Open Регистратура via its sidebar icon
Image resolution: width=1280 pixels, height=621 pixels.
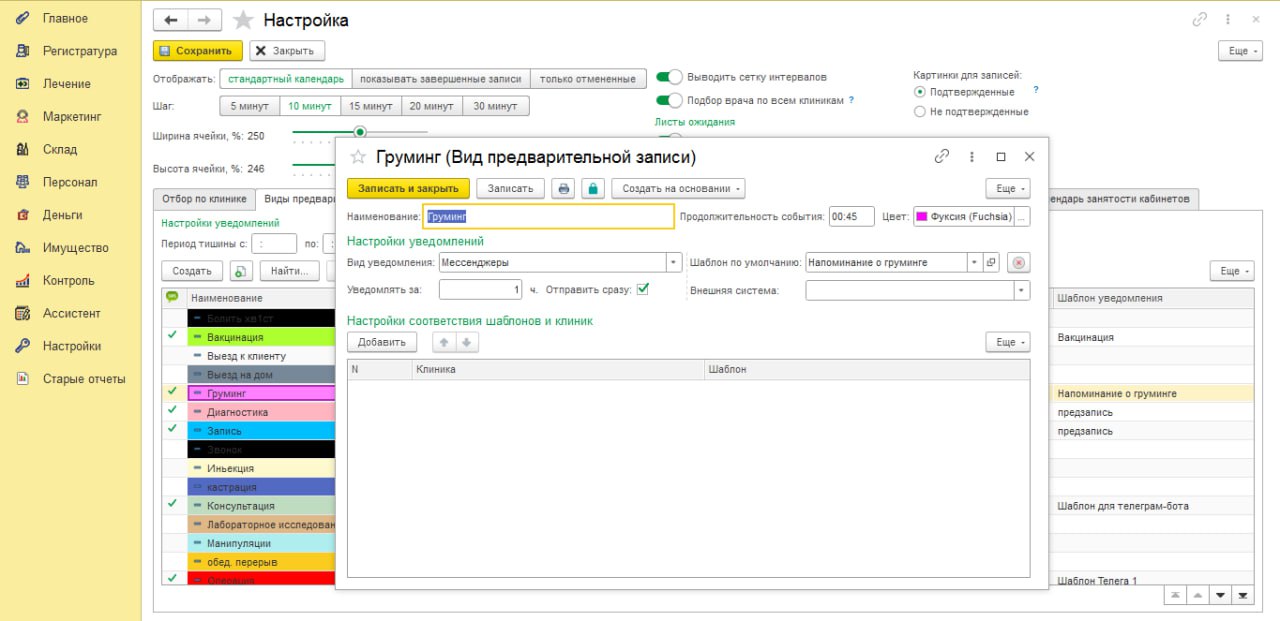coord(22,51)
